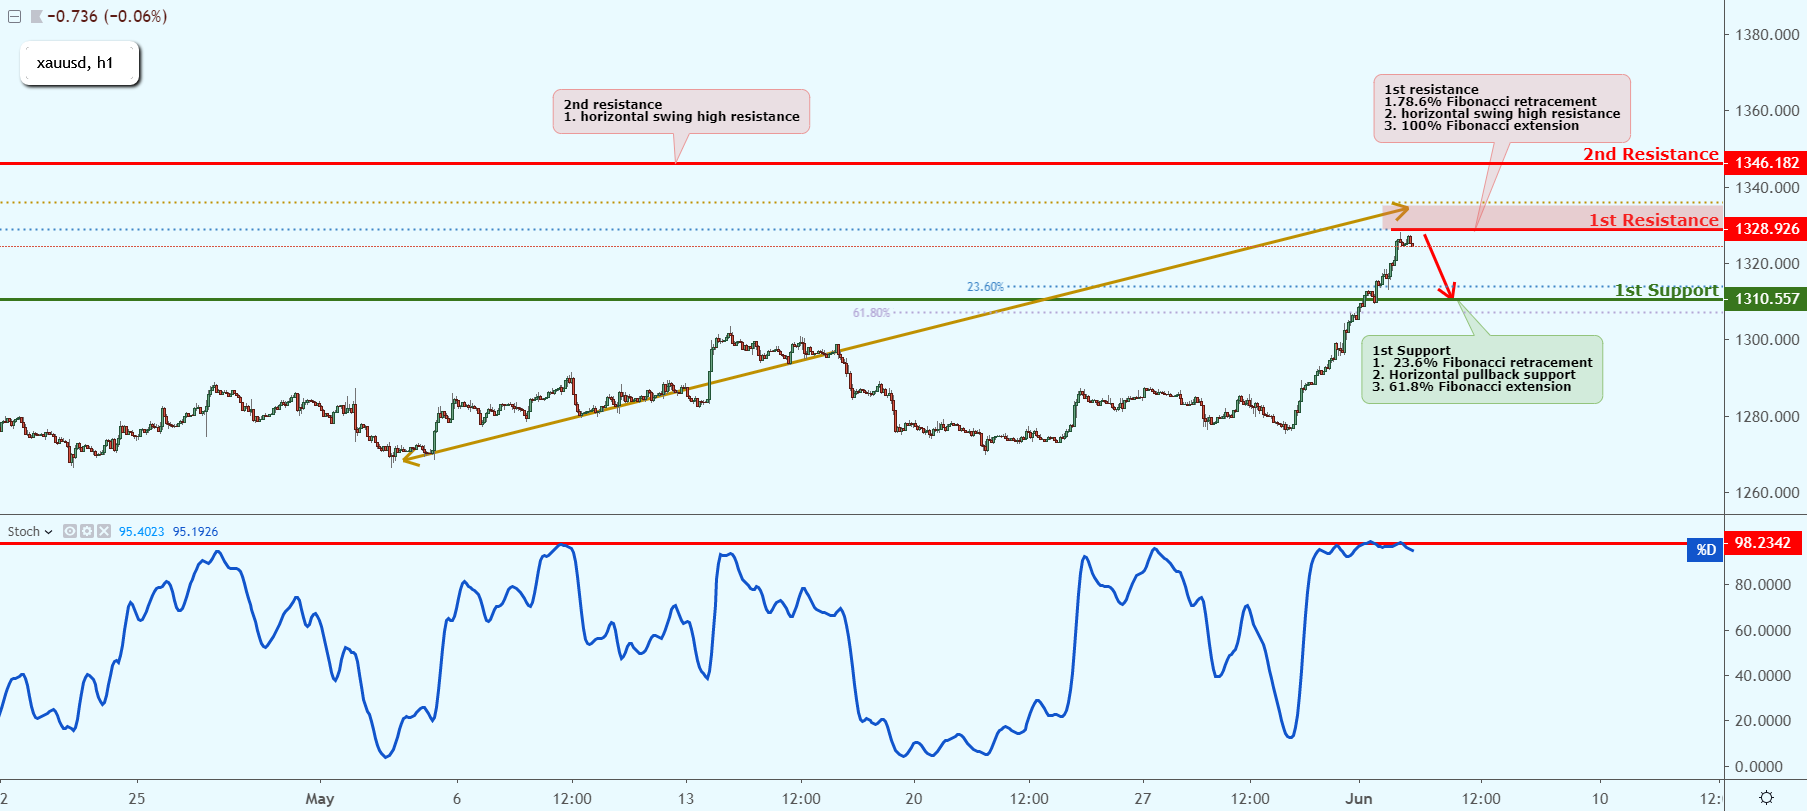Click the gray flag icon beside price change
Image resolution: width=1807 pixels, height=811 pixels.
(x=37, y=17)
